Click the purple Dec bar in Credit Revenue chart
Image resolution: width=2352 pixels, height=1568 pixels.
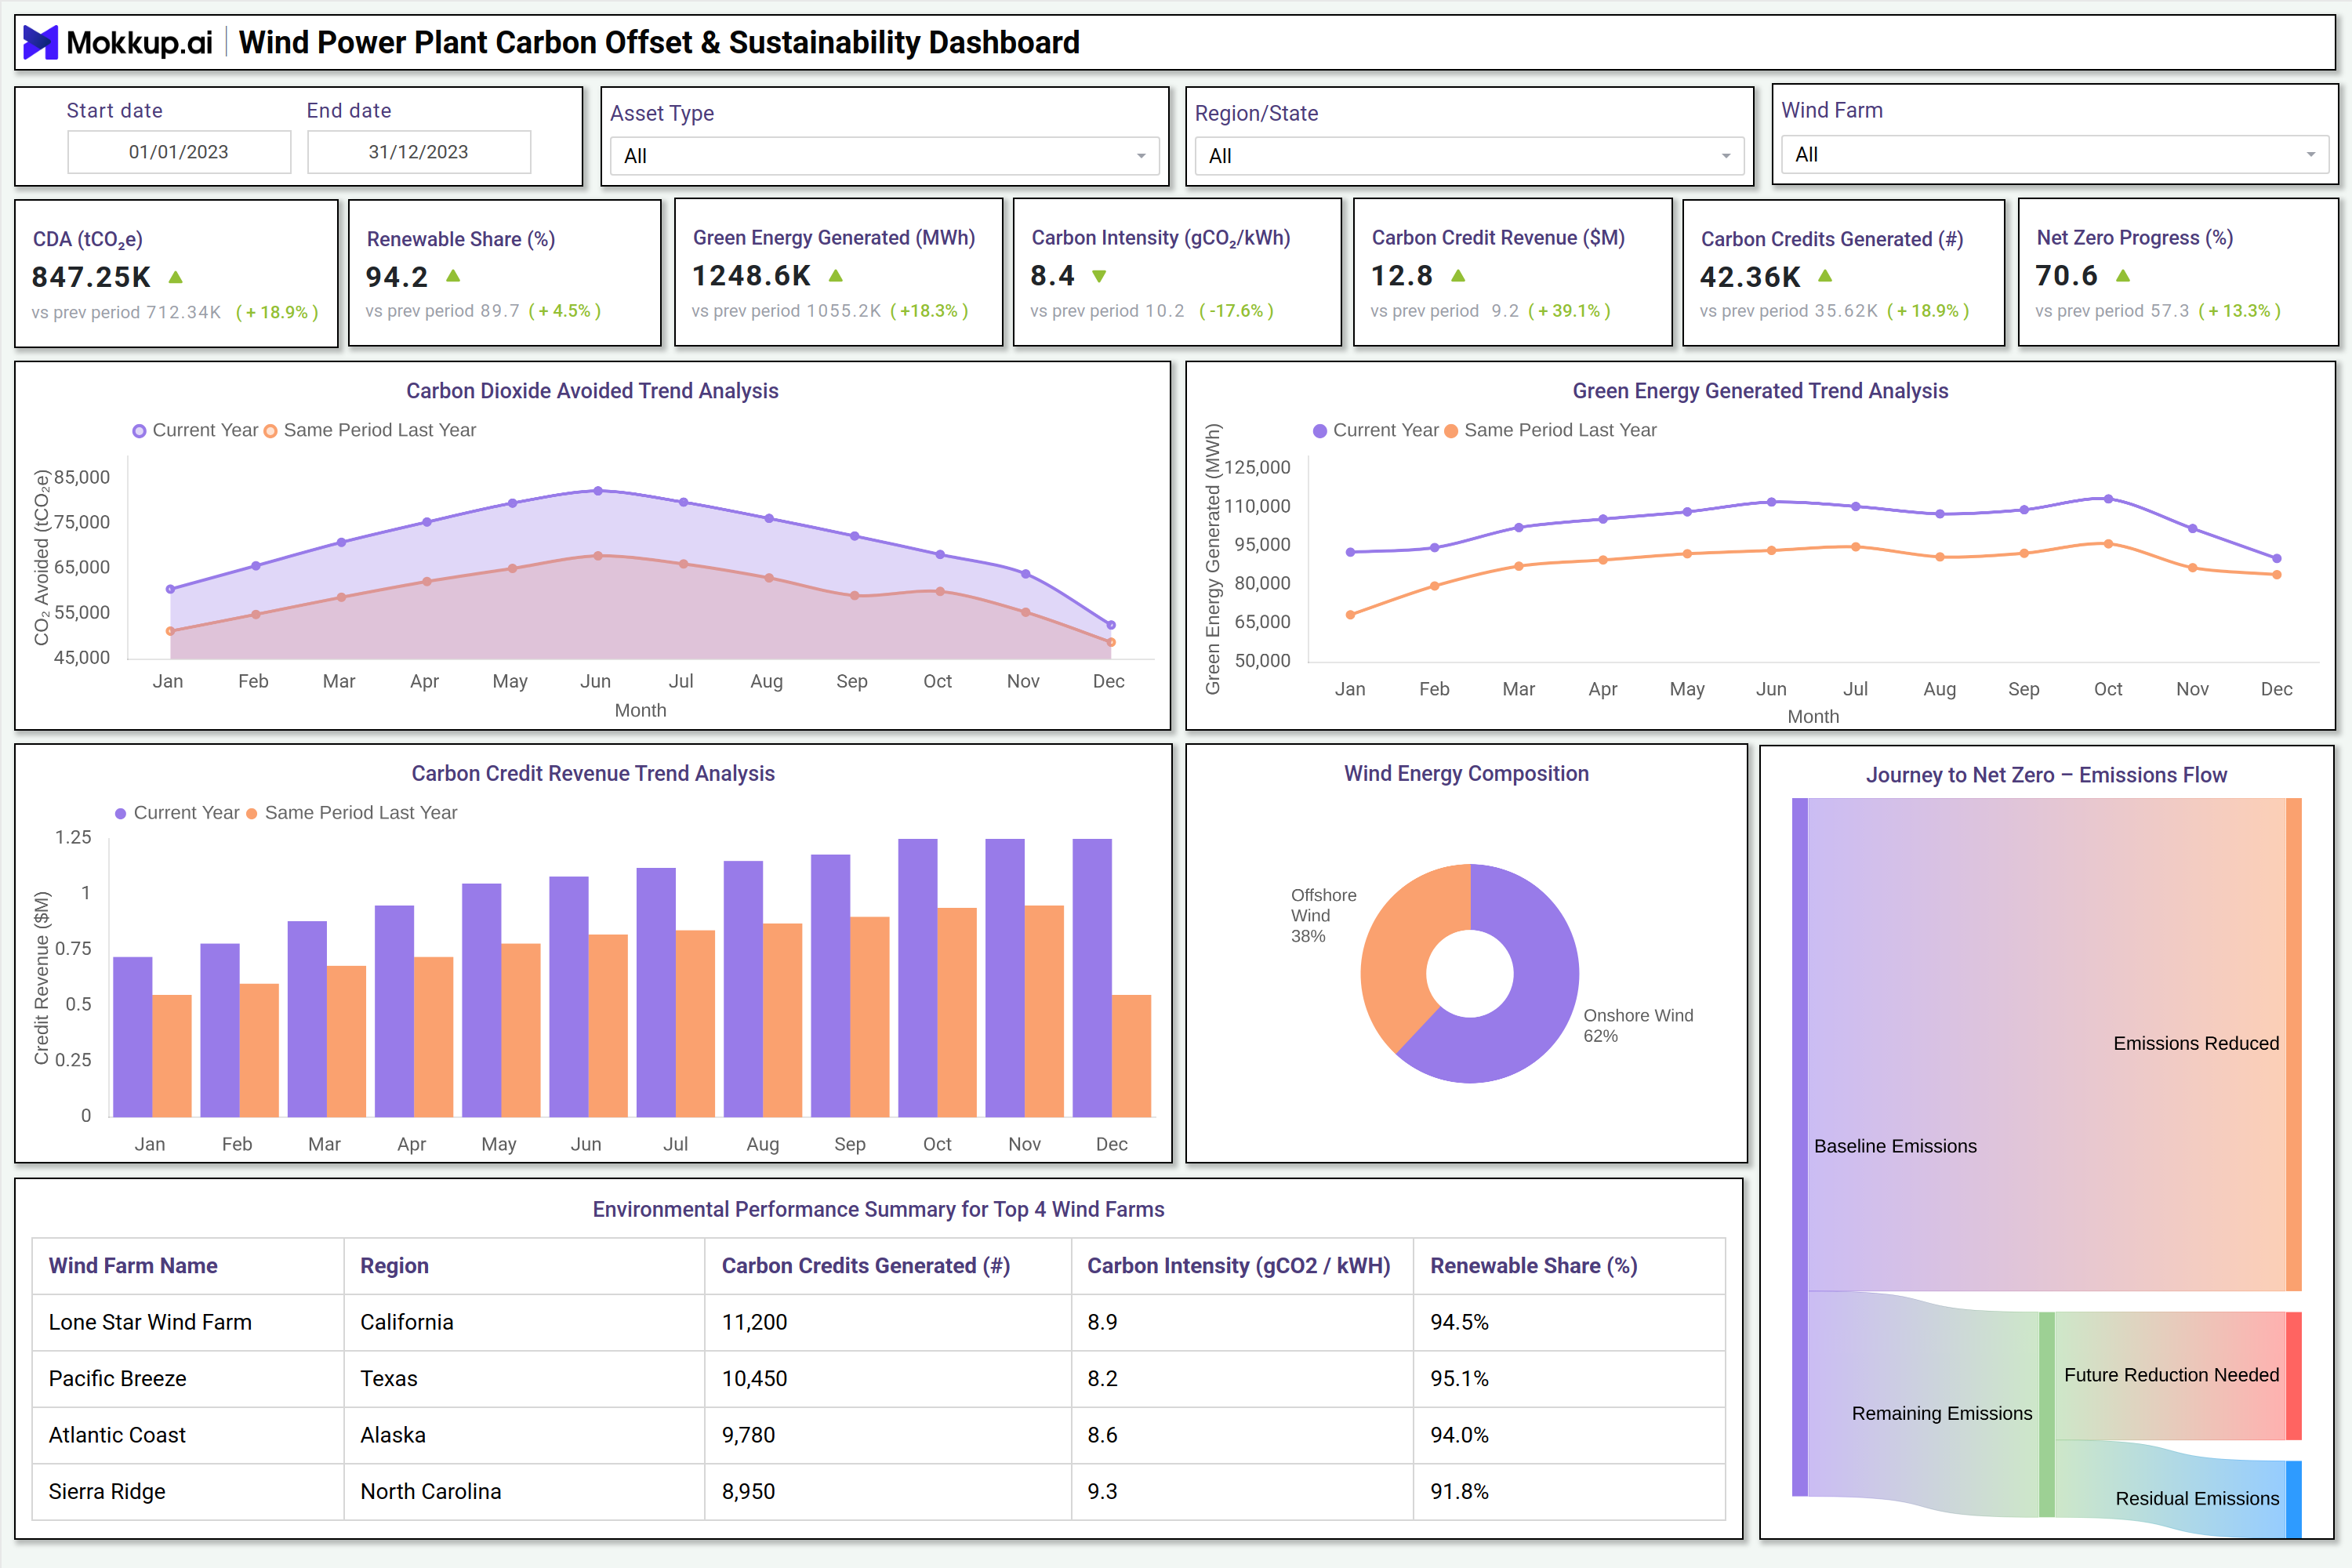(1092, 978)
